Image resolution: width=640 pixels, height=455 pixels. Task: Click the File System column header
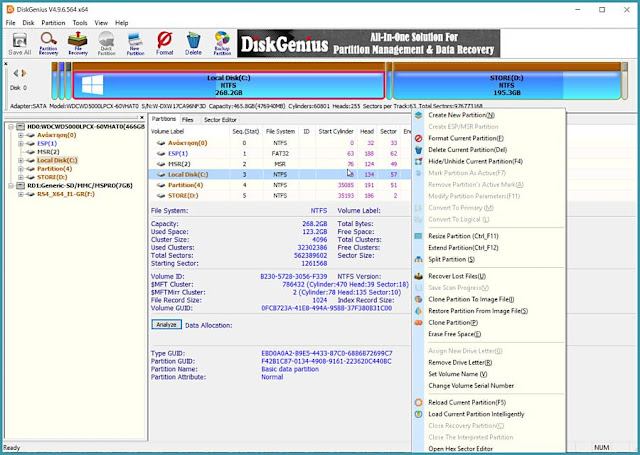pyautogui.click(x=280, y=131)
